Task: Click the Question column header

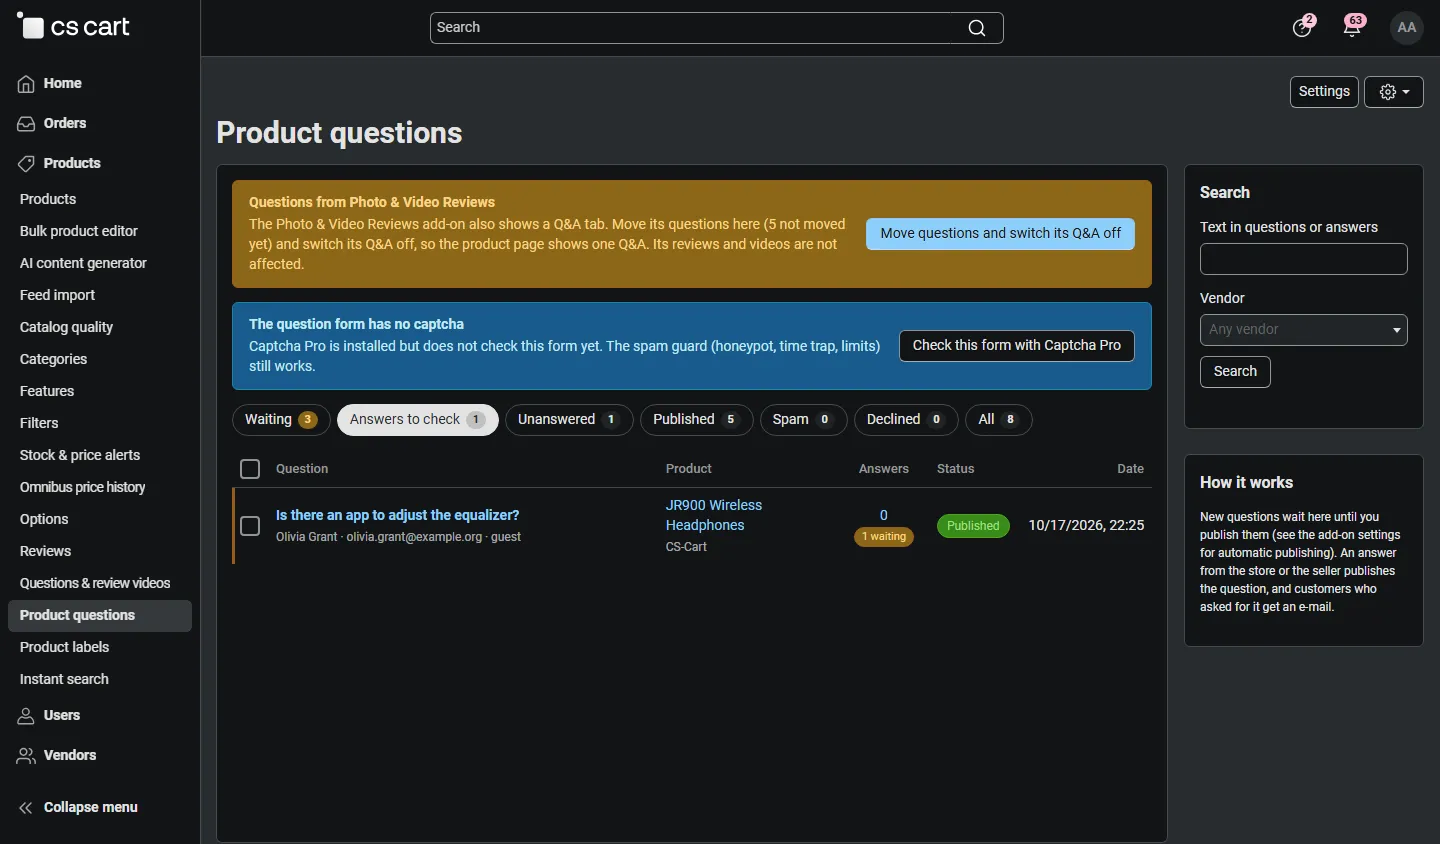Action: click(x=302, y=469)
